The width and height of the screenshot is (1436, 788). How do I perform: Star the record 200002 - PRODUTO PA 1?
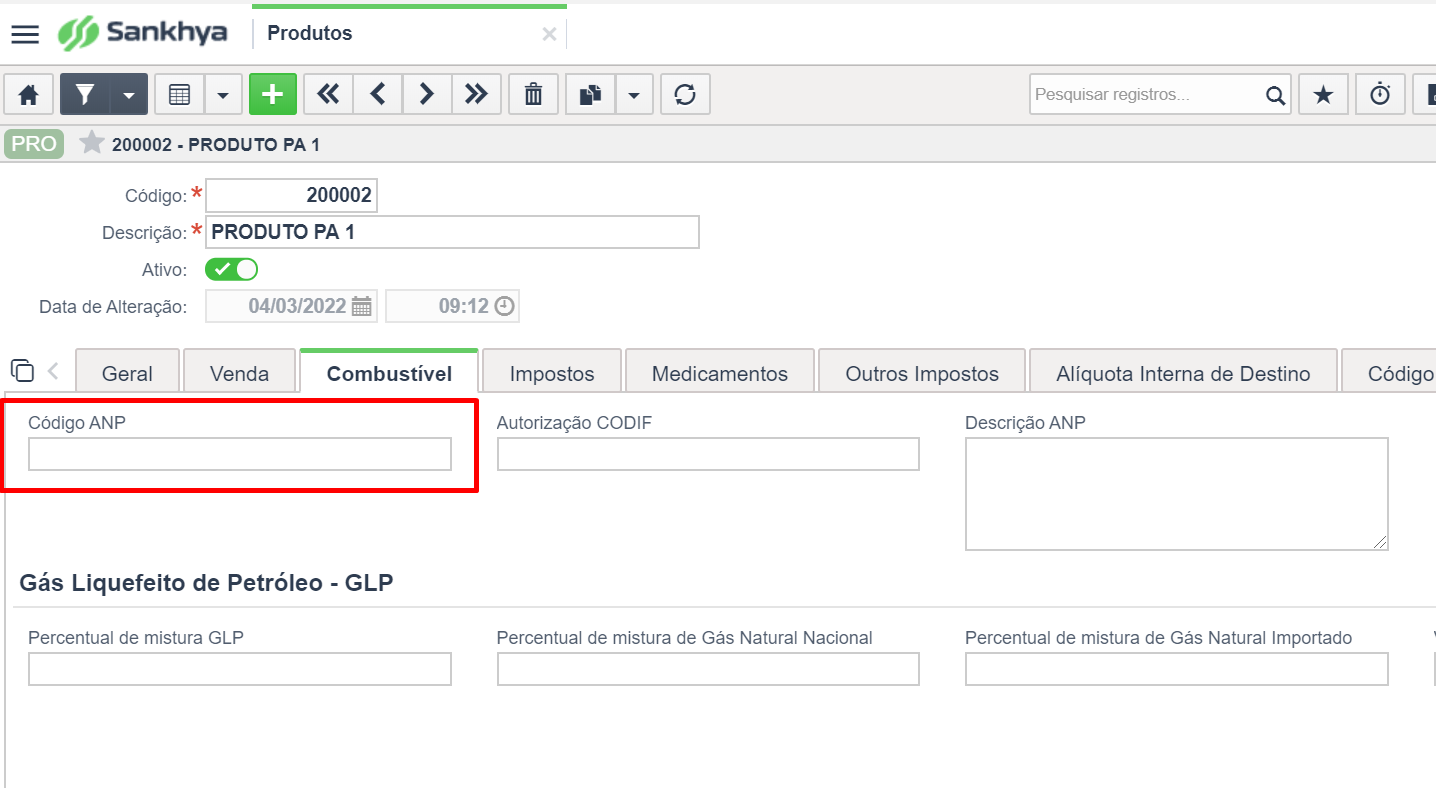[92, 143]
